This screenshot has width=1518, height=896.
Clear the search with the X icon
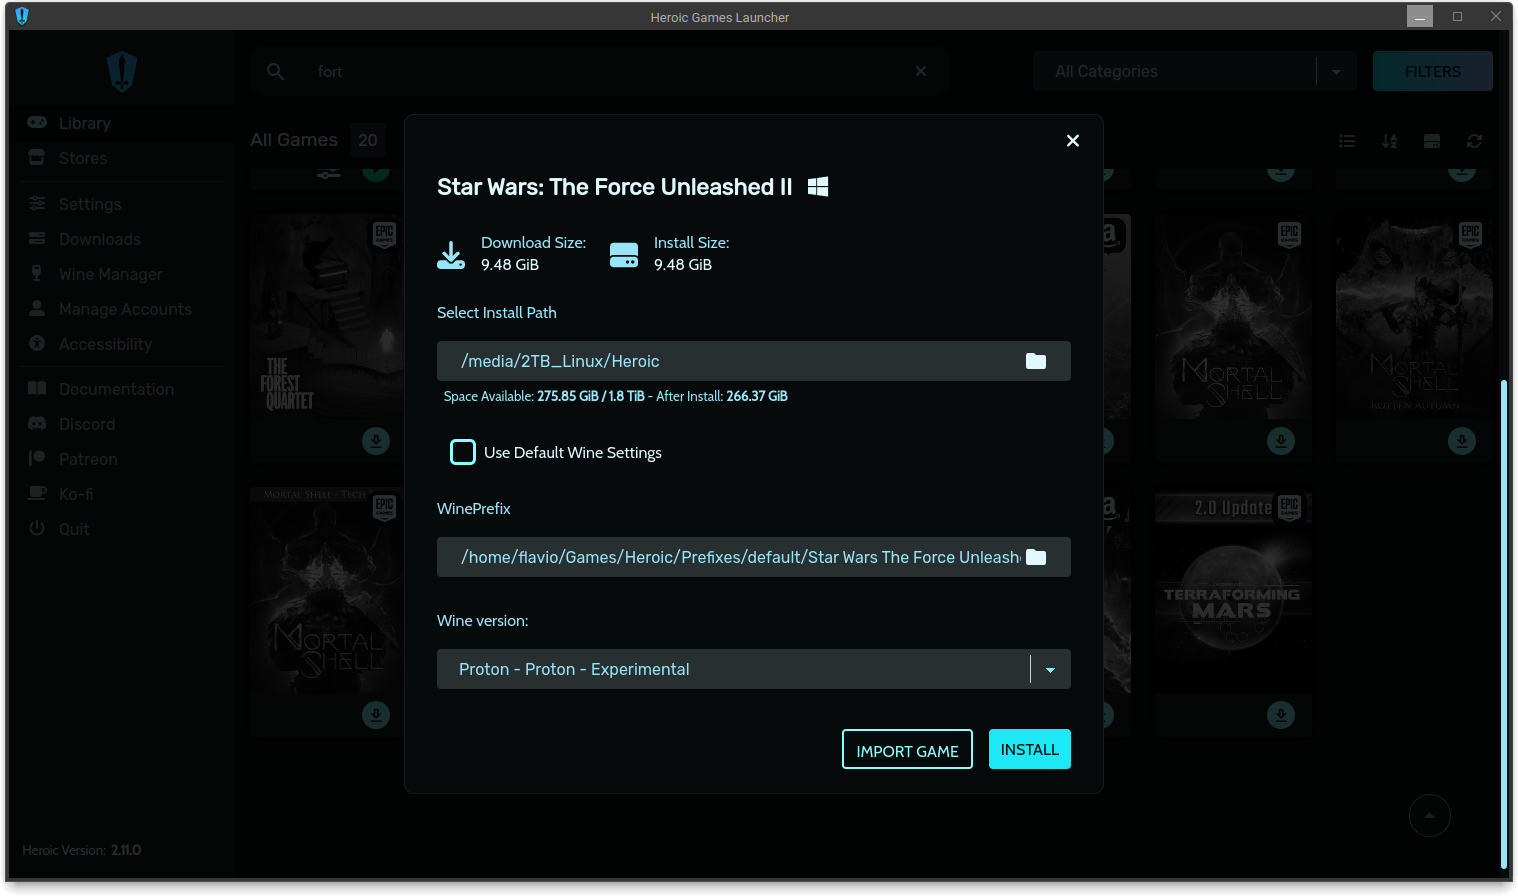(x=920, y=71)
